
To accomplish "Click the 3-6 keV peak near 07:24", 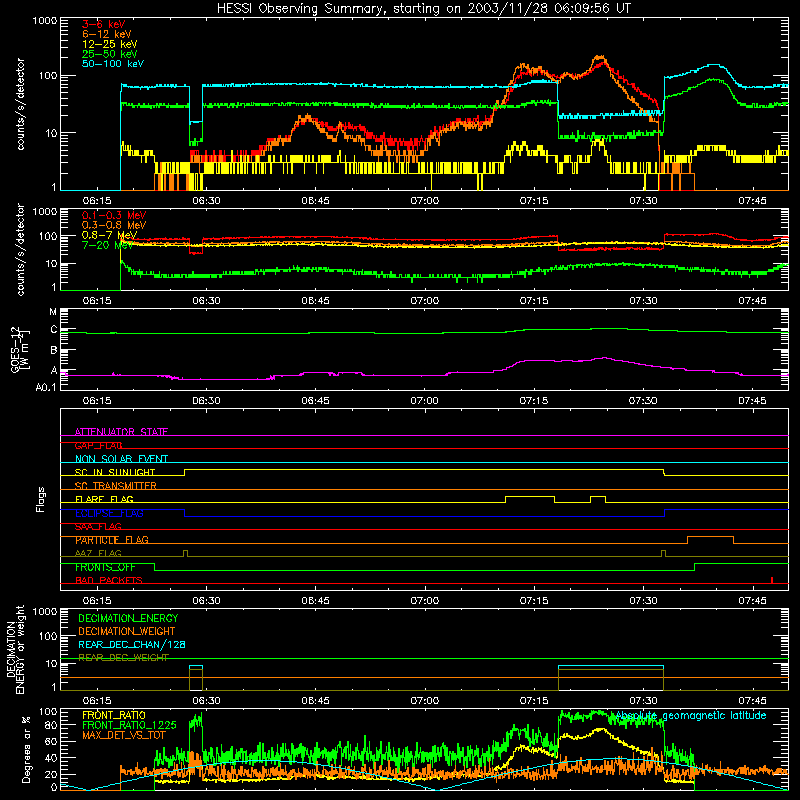I will pos(602,61).
